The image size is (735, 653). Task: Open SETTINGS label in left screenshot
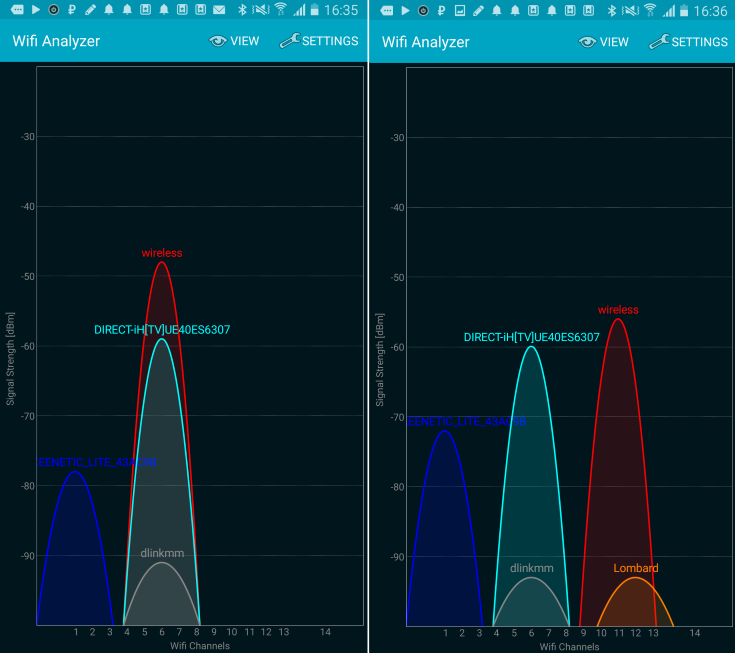click(x=330, y=41)
